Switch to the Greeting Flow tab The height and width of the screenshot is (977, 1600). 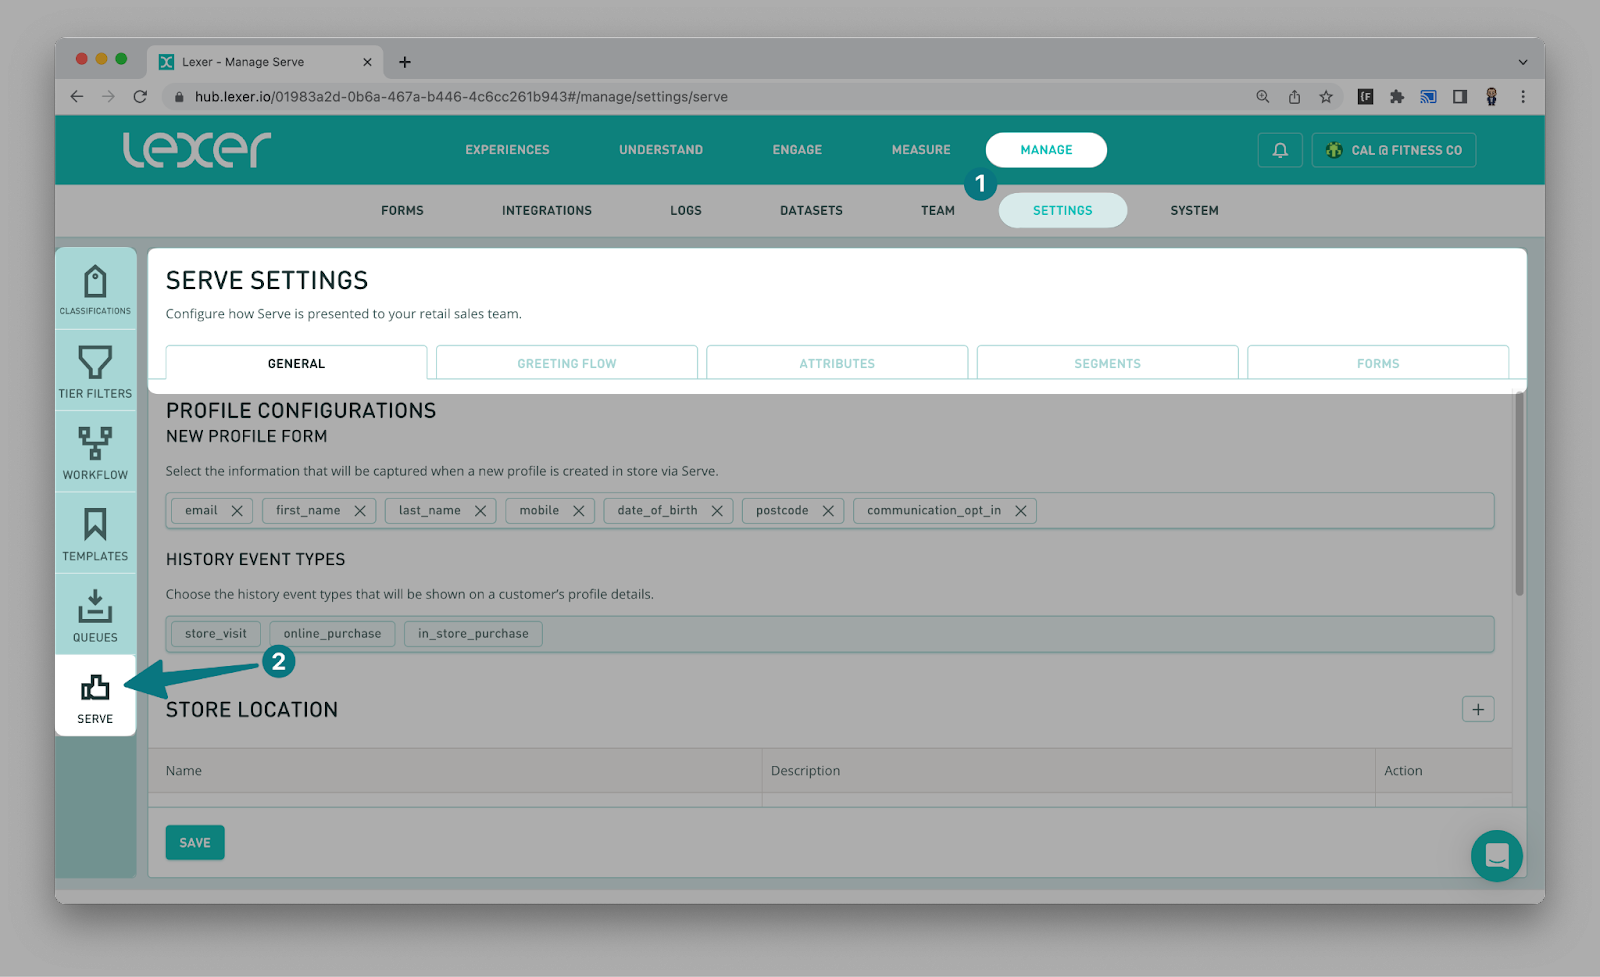pos(566,363)
